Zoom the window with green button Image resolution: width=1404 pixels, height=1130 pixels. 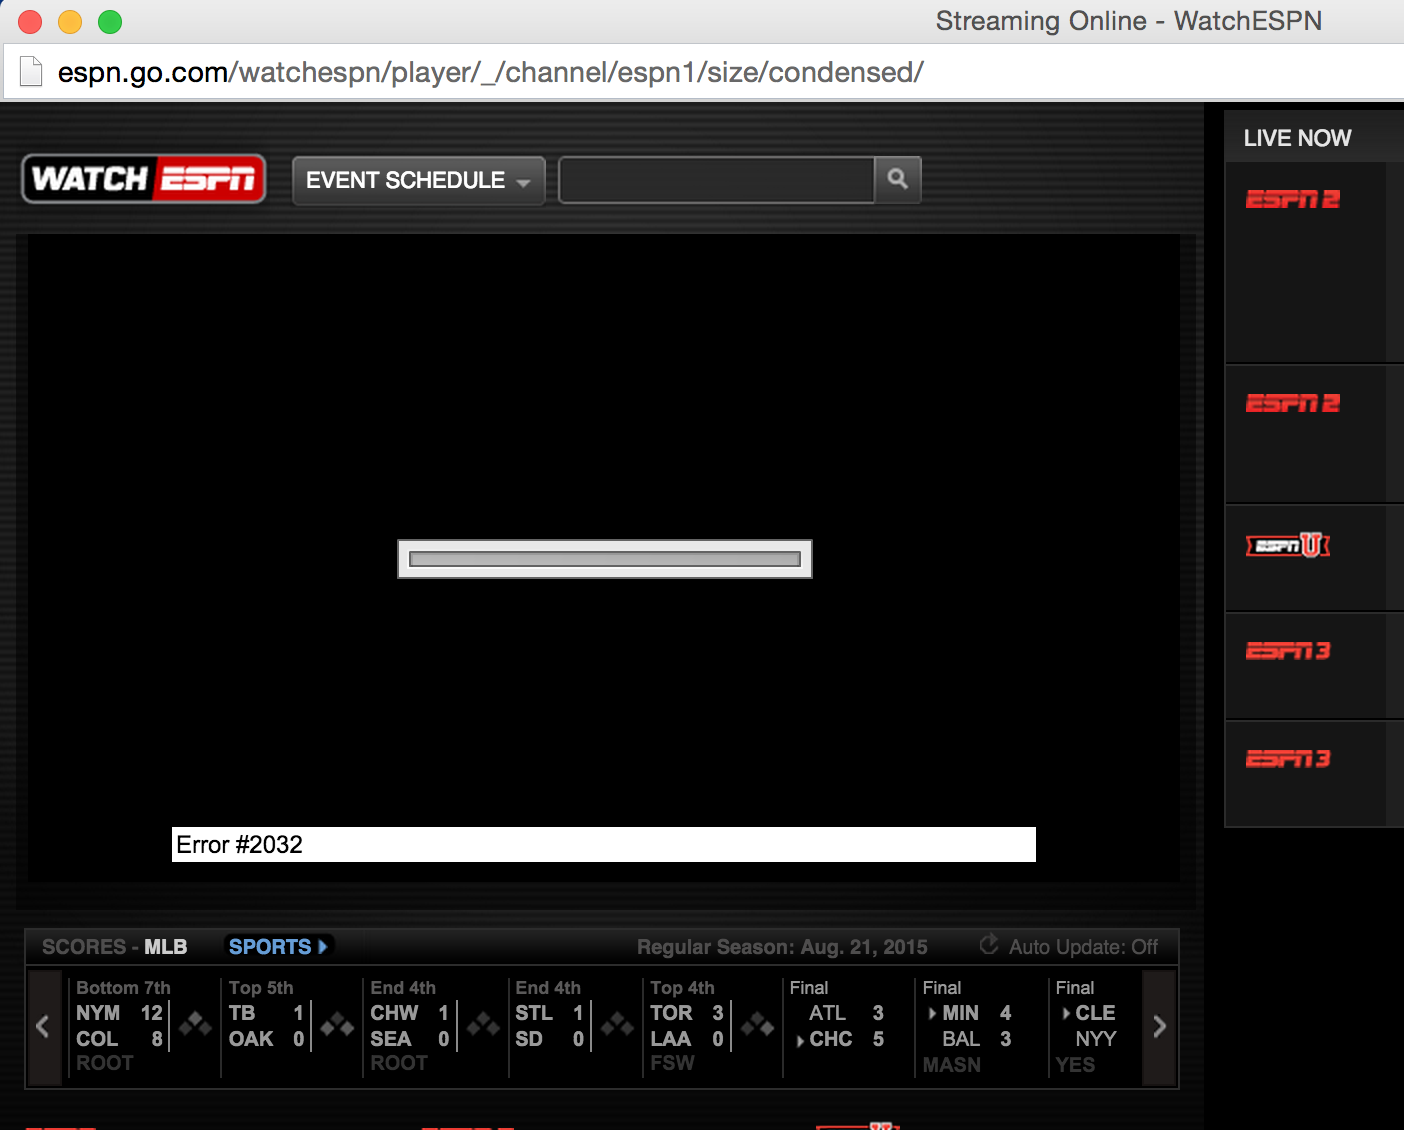click(110, 21)
